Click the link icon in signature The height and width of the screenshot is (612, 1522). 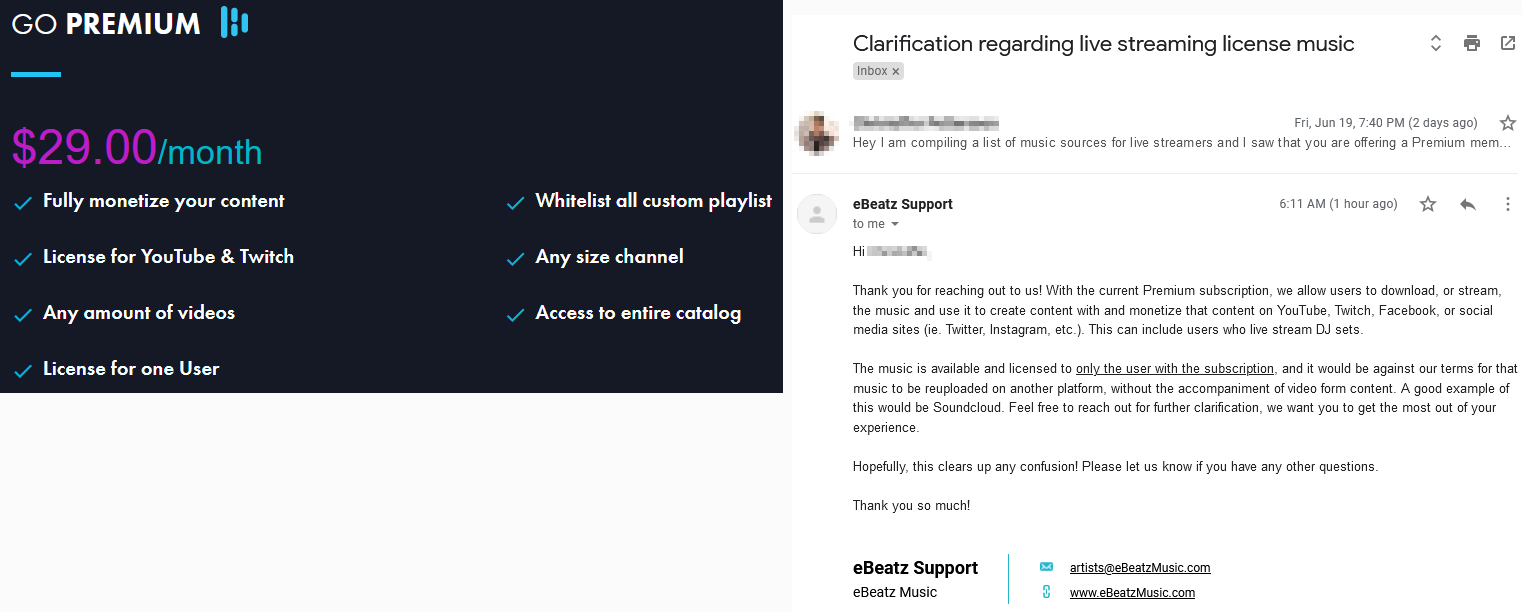(x=1046, y=592)
